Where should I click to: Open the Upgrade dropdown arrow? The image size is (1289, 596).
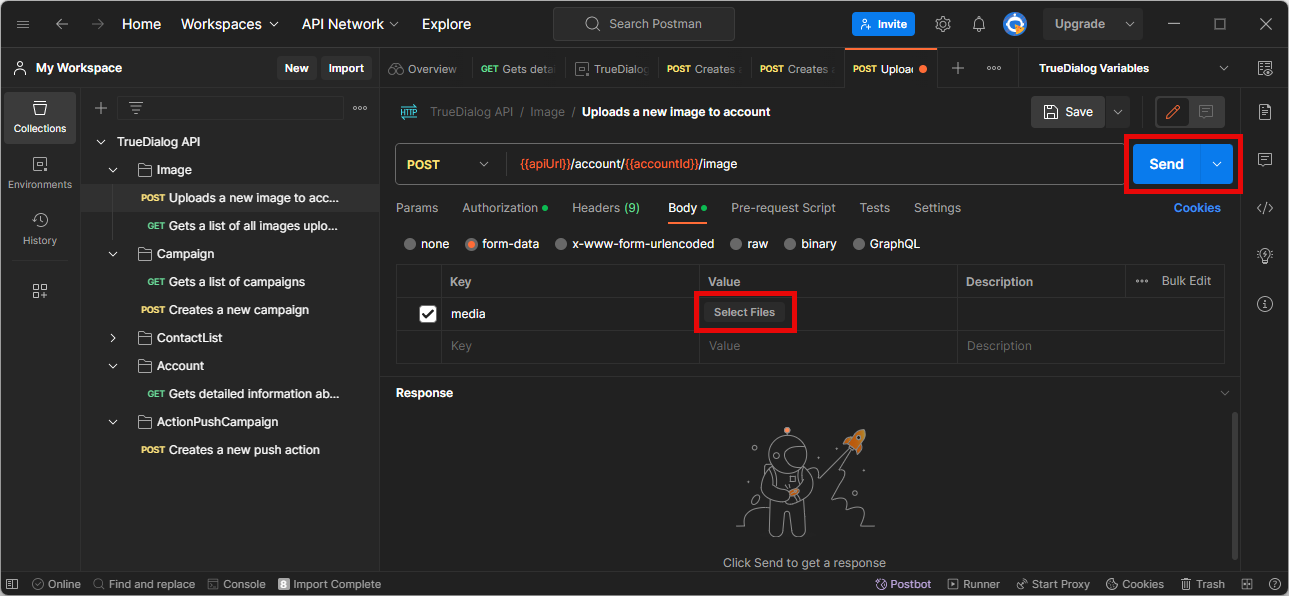click(x=1130, y=24)
